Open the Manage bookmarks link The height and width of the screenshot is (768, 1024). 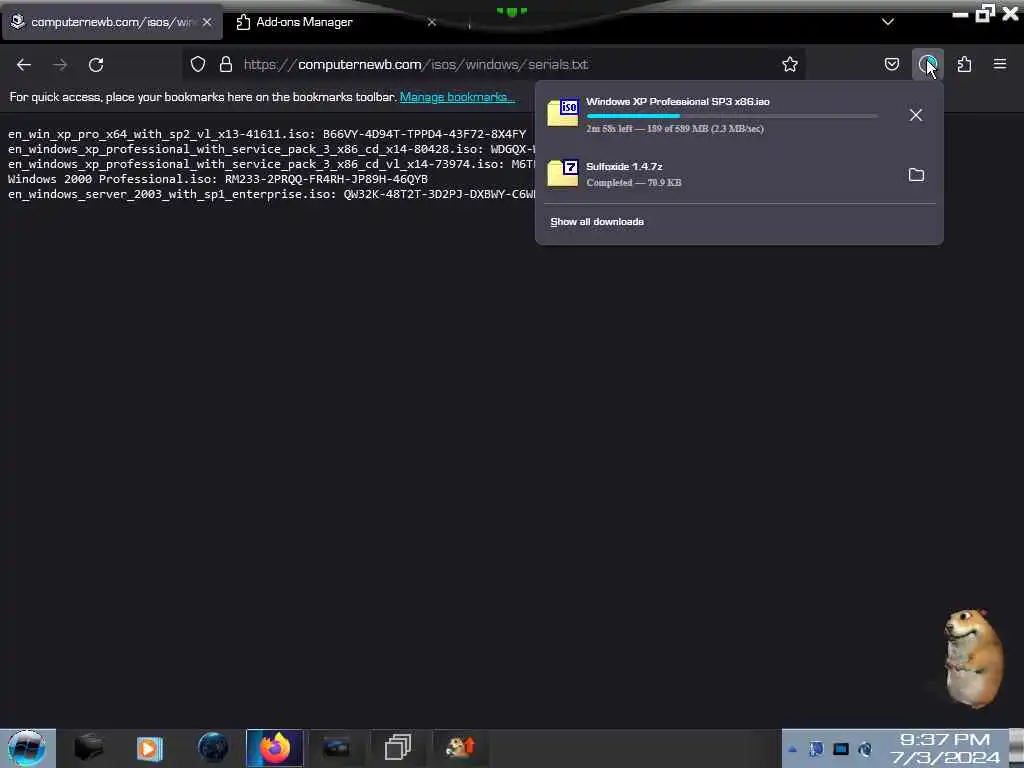(457, 97)
